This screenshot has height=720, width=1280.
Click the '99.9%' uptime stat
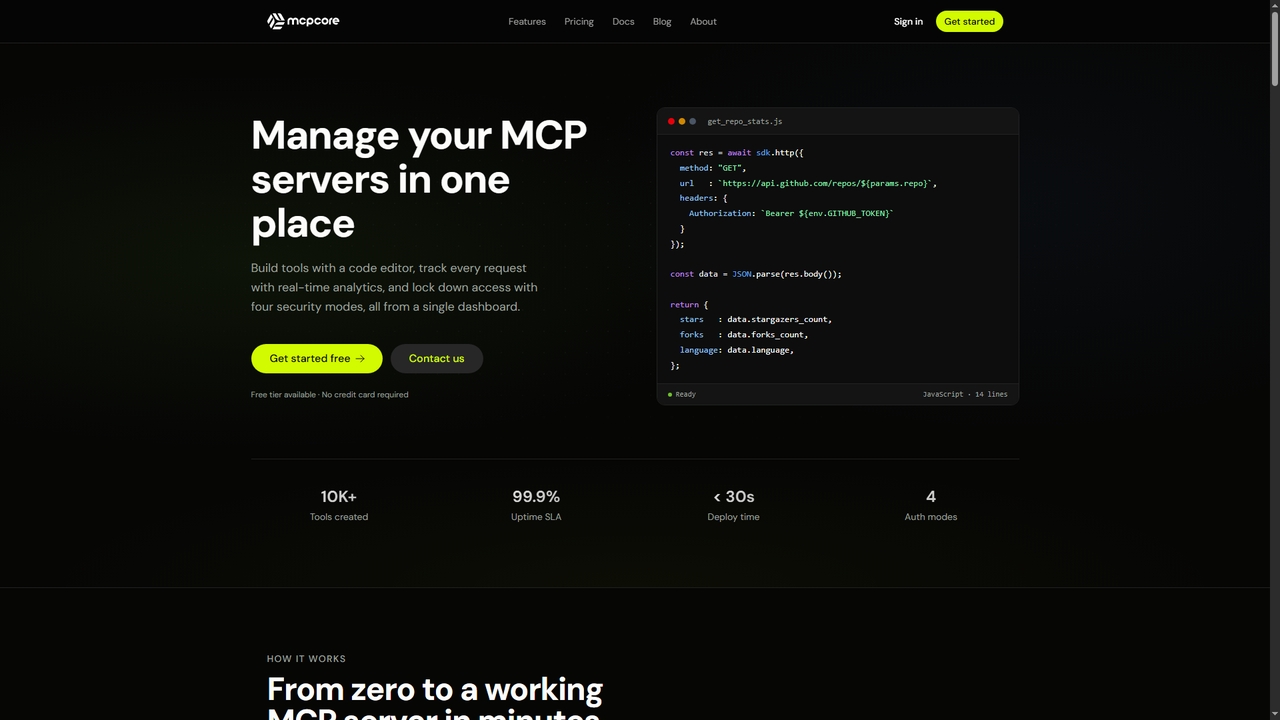point(536,496)
